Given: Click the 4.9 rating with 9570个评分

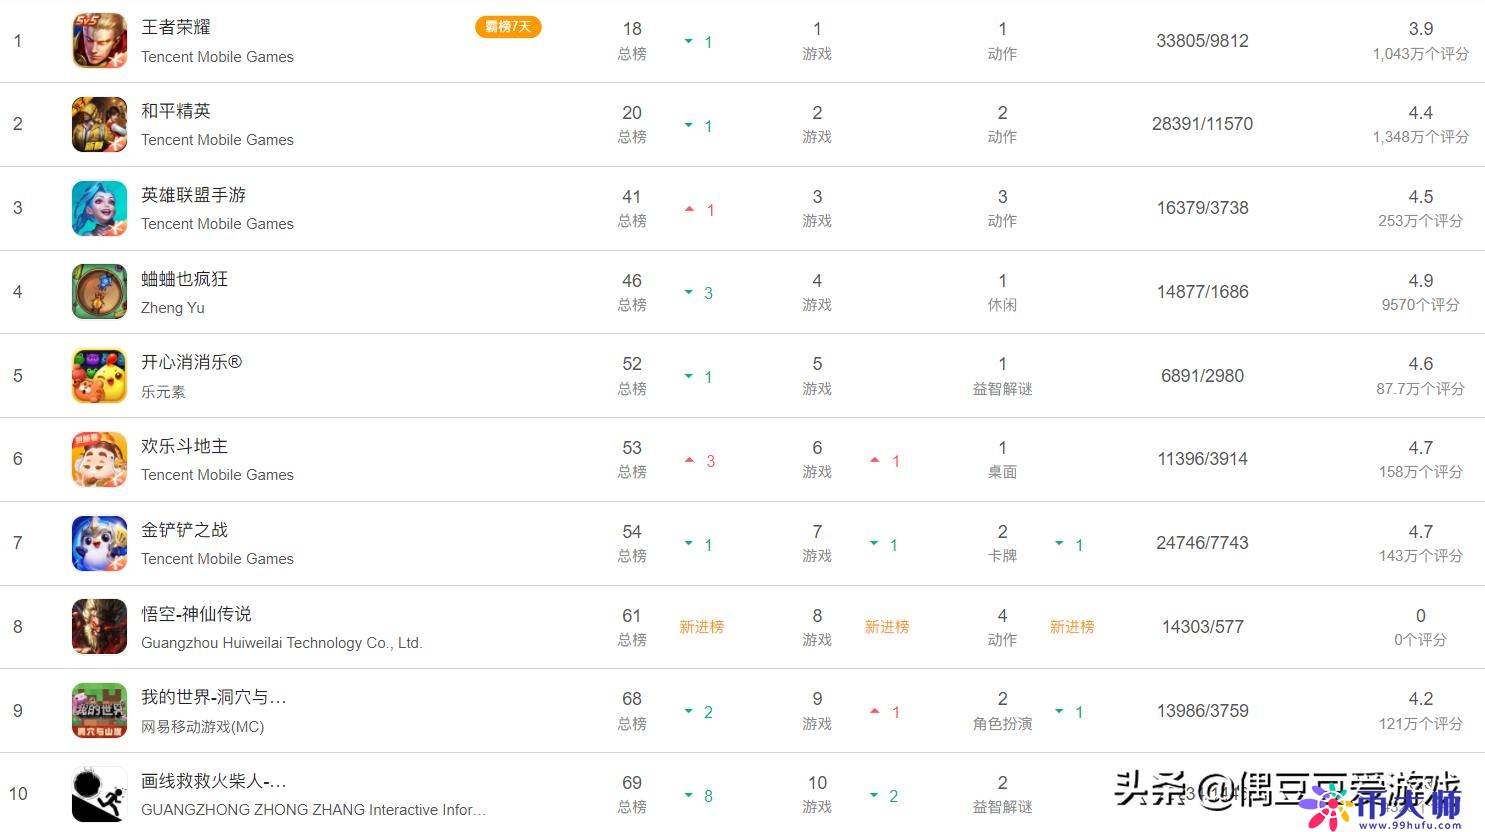Looking at the screenshot, I should coord(1420,292).
